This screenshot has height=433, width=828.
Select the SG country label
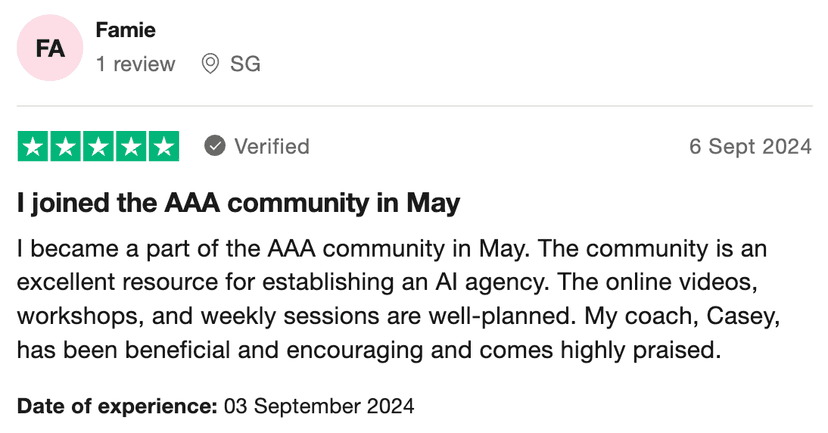(245, 64)
